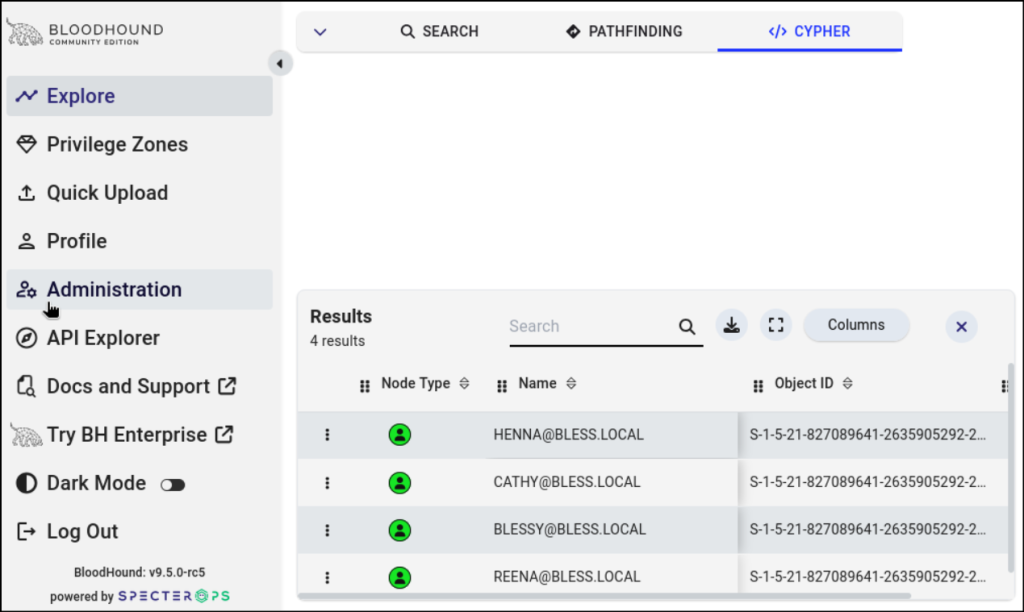
Task: Select the CYPHER tab
Action: click(x=810, y=31)
